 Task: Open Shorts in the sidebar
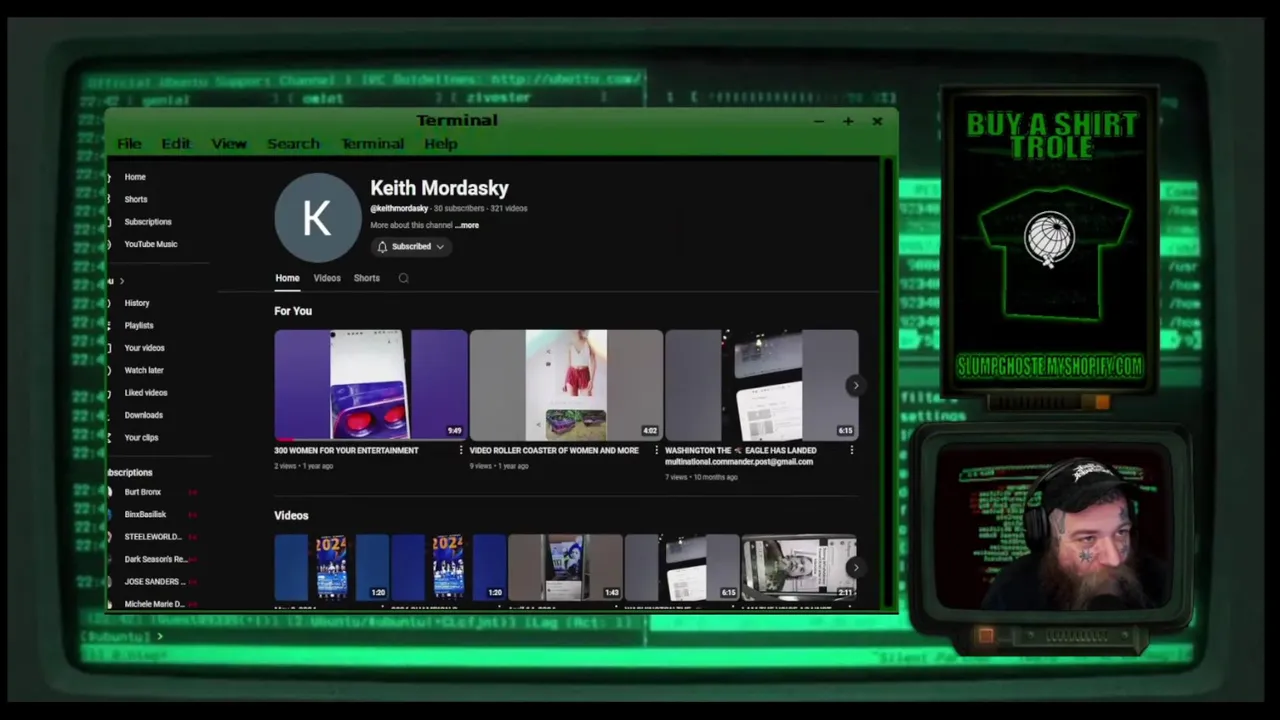click(x=136, y=199)
